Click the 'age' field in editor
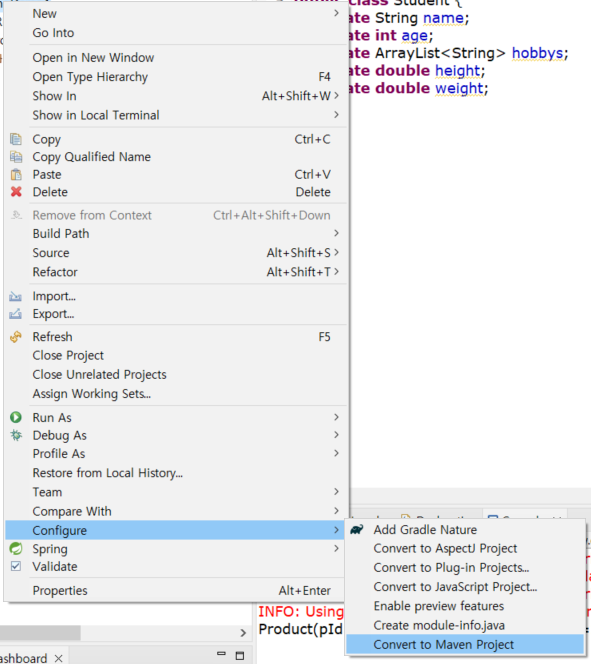This screenshot has height=664, width=591. [414, 36]
